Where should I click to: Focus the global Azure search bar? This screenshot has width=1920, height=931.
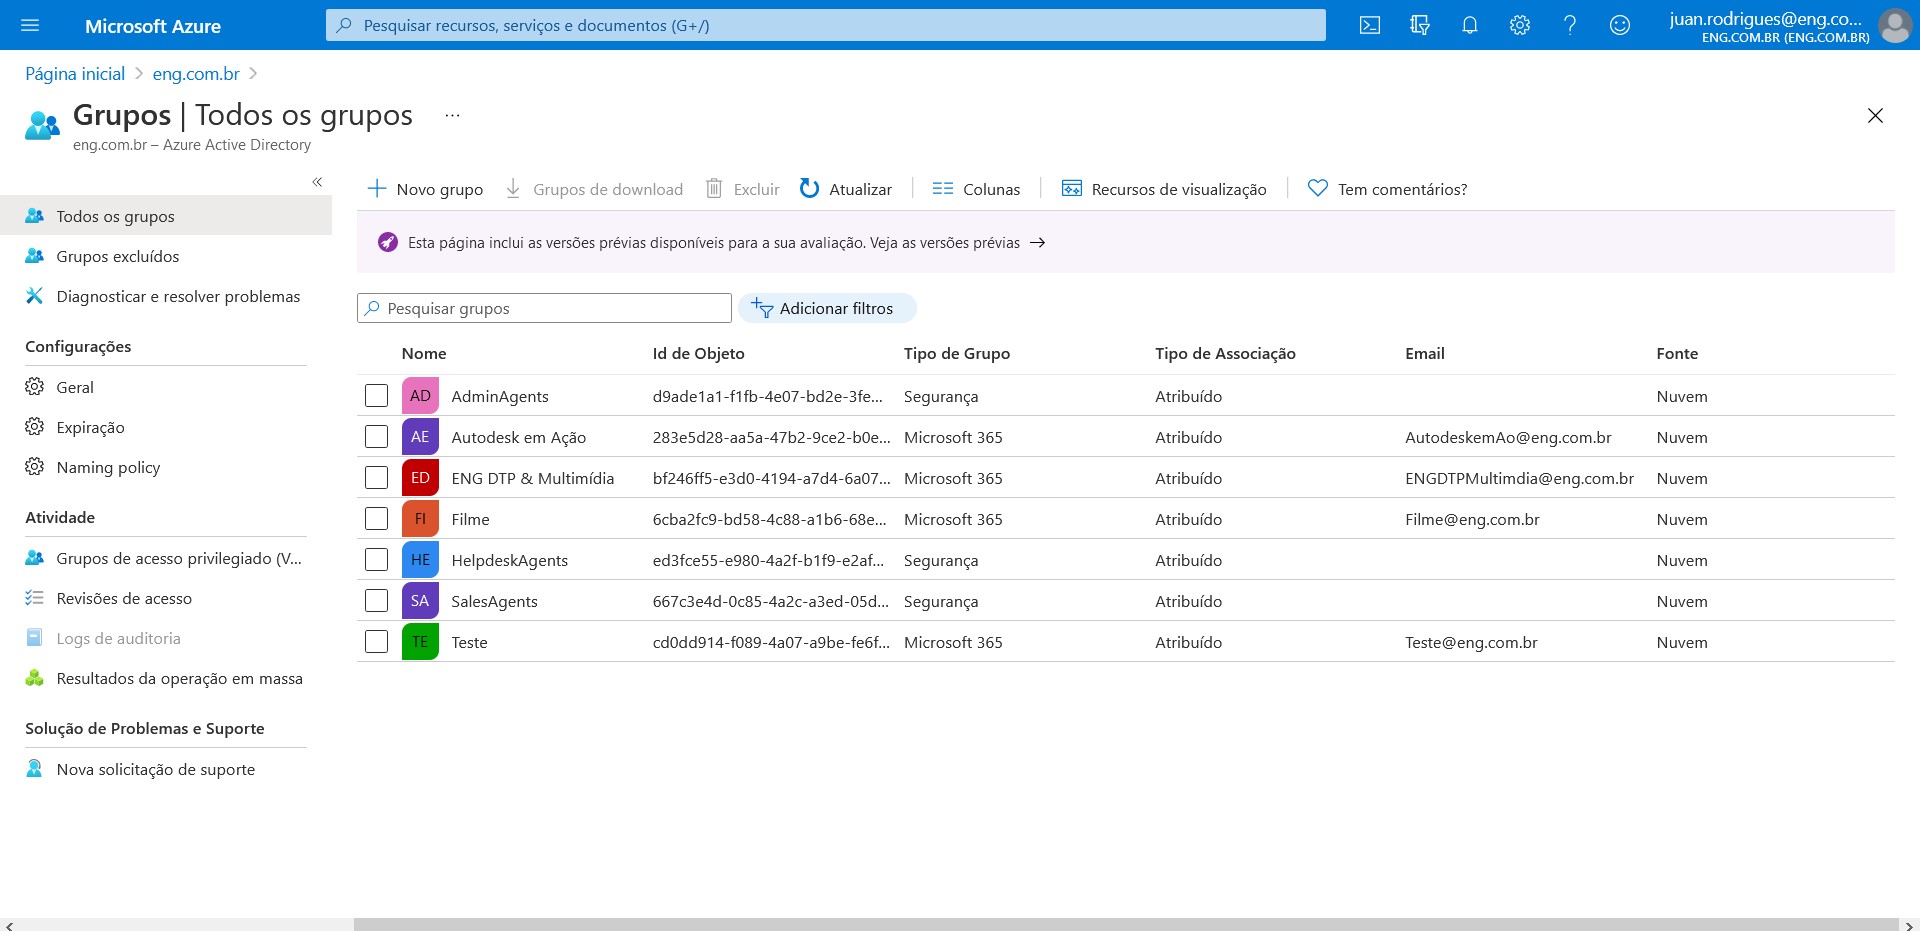coord(826,25)
